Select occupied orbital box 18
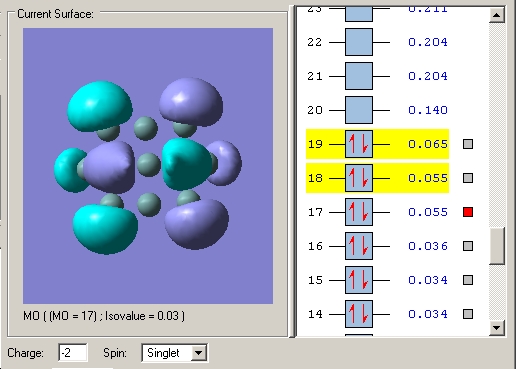Viewport: 516px width, 369px height. tap(359, 178)
